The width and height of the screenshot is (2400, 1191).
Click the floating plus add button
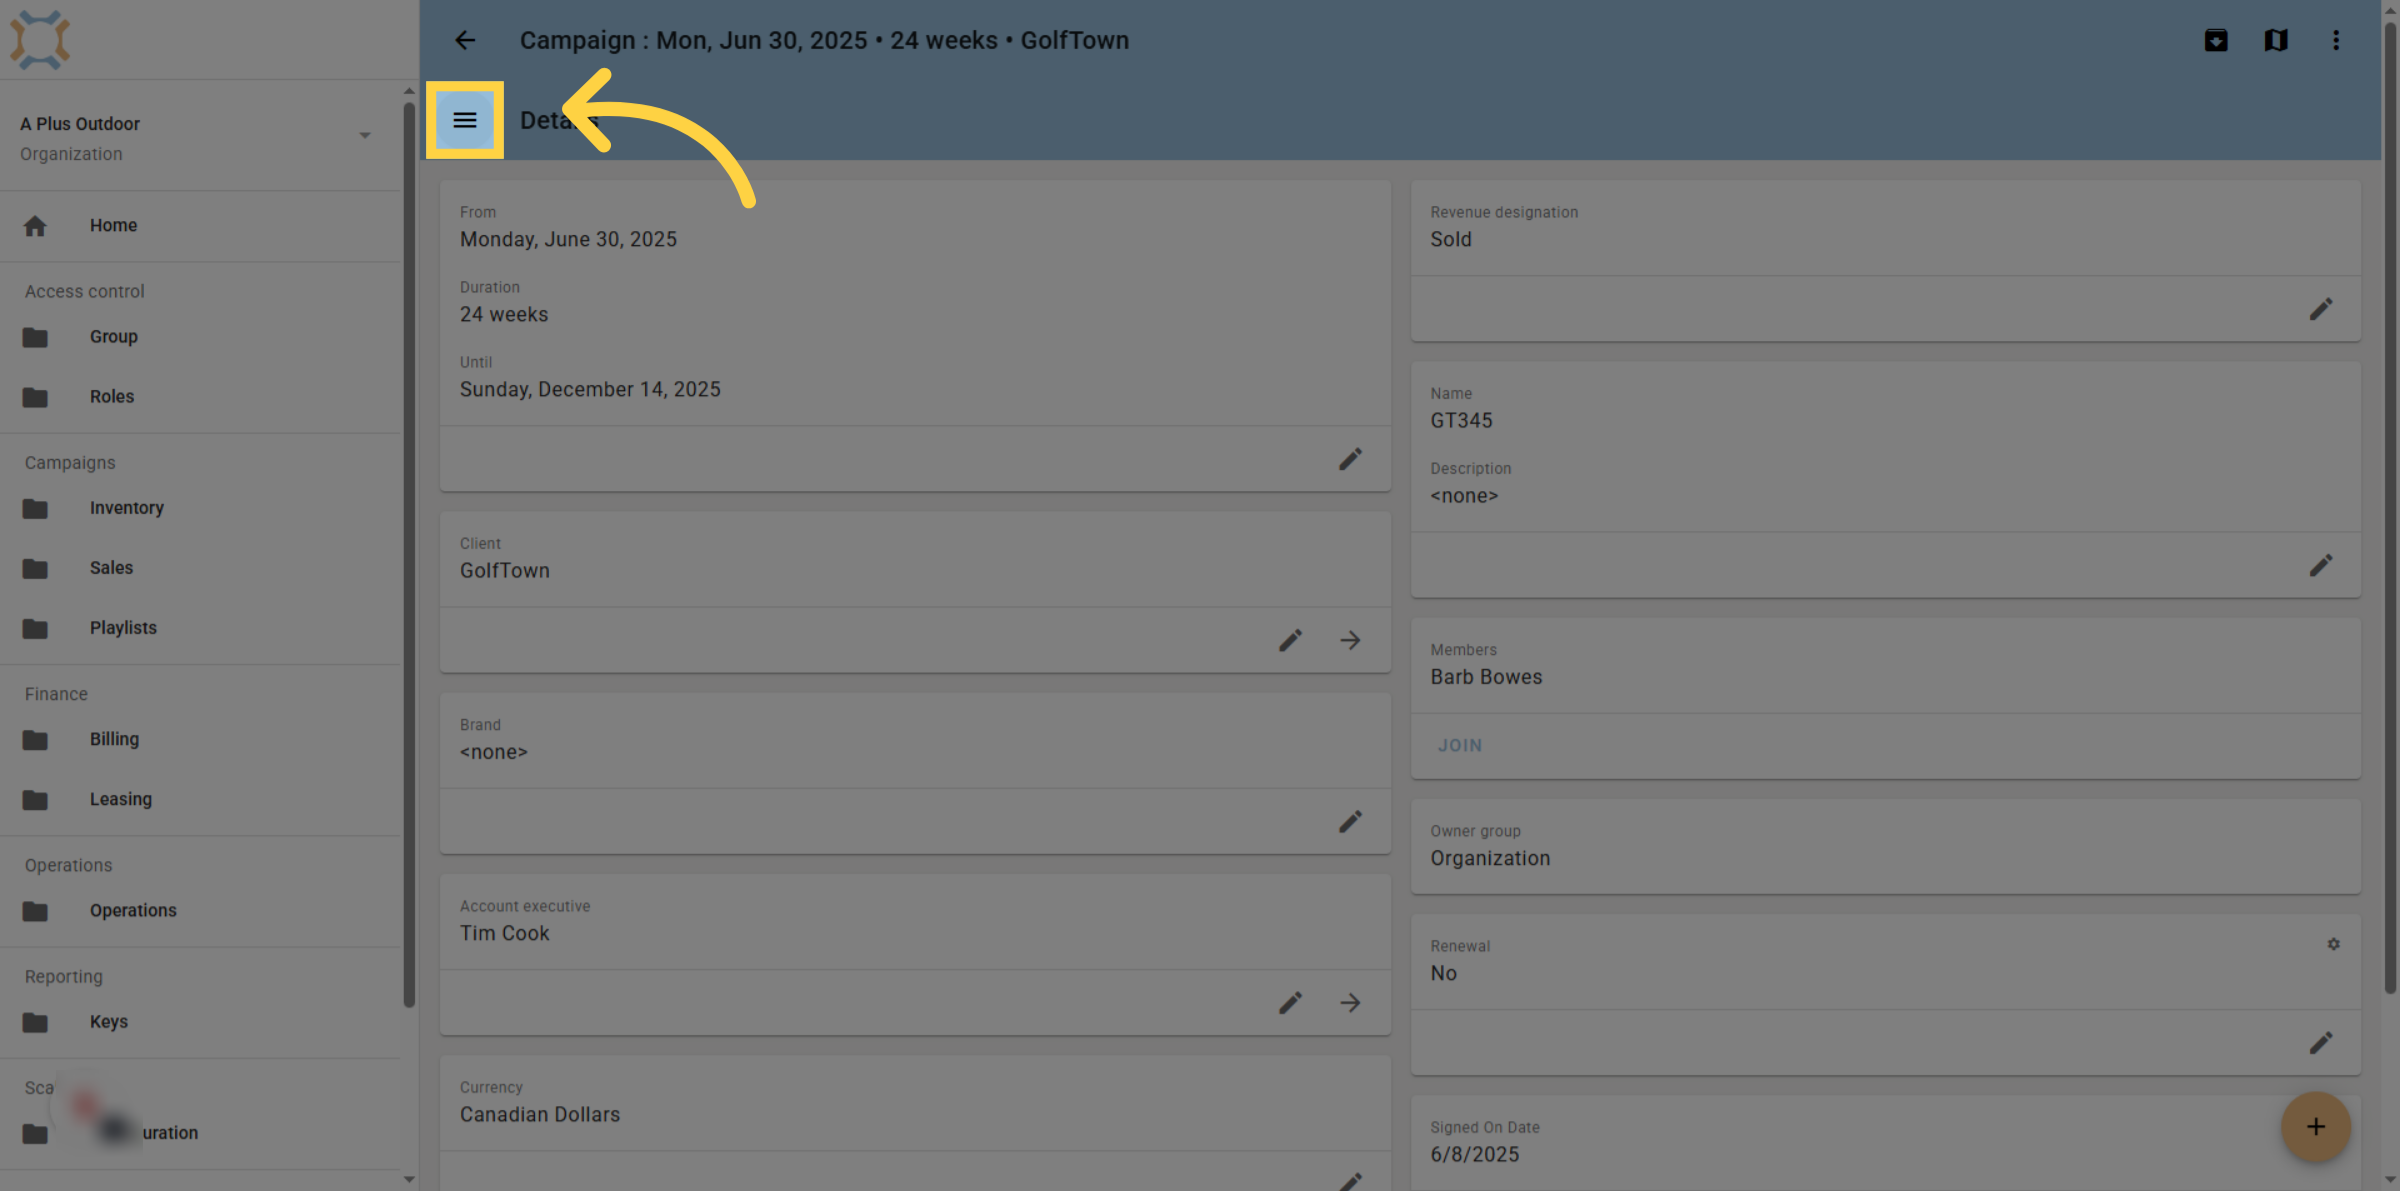[x=2315, y=1127]
